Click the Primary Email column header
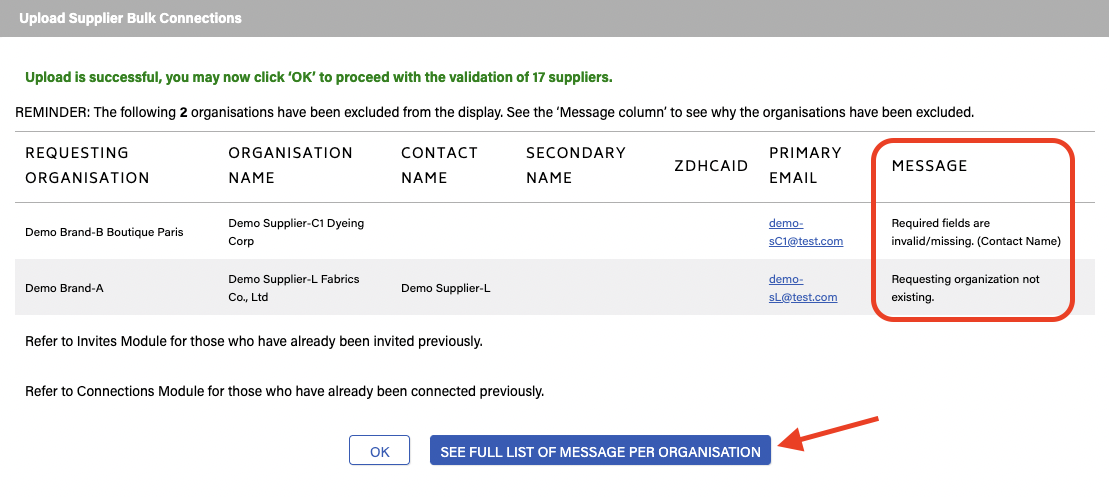 coord(807,165)
